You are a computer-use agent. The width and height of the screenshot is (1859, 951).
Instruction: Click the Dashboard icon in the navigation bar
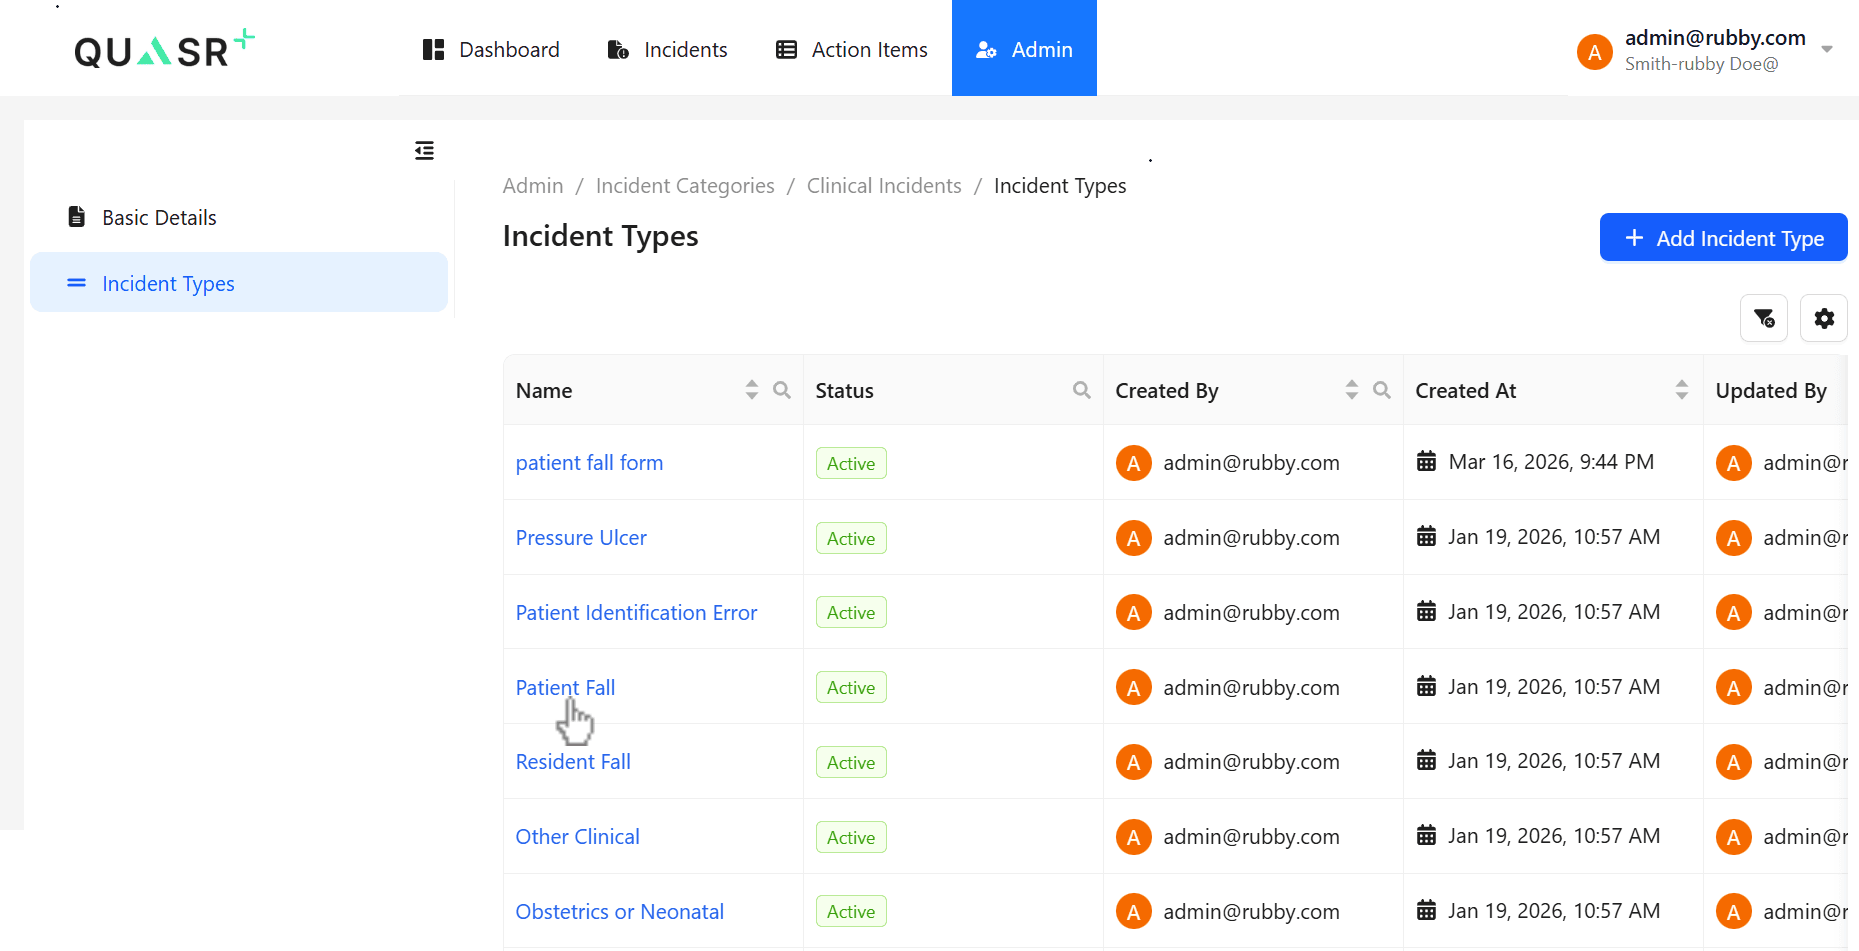pos(433,48)
